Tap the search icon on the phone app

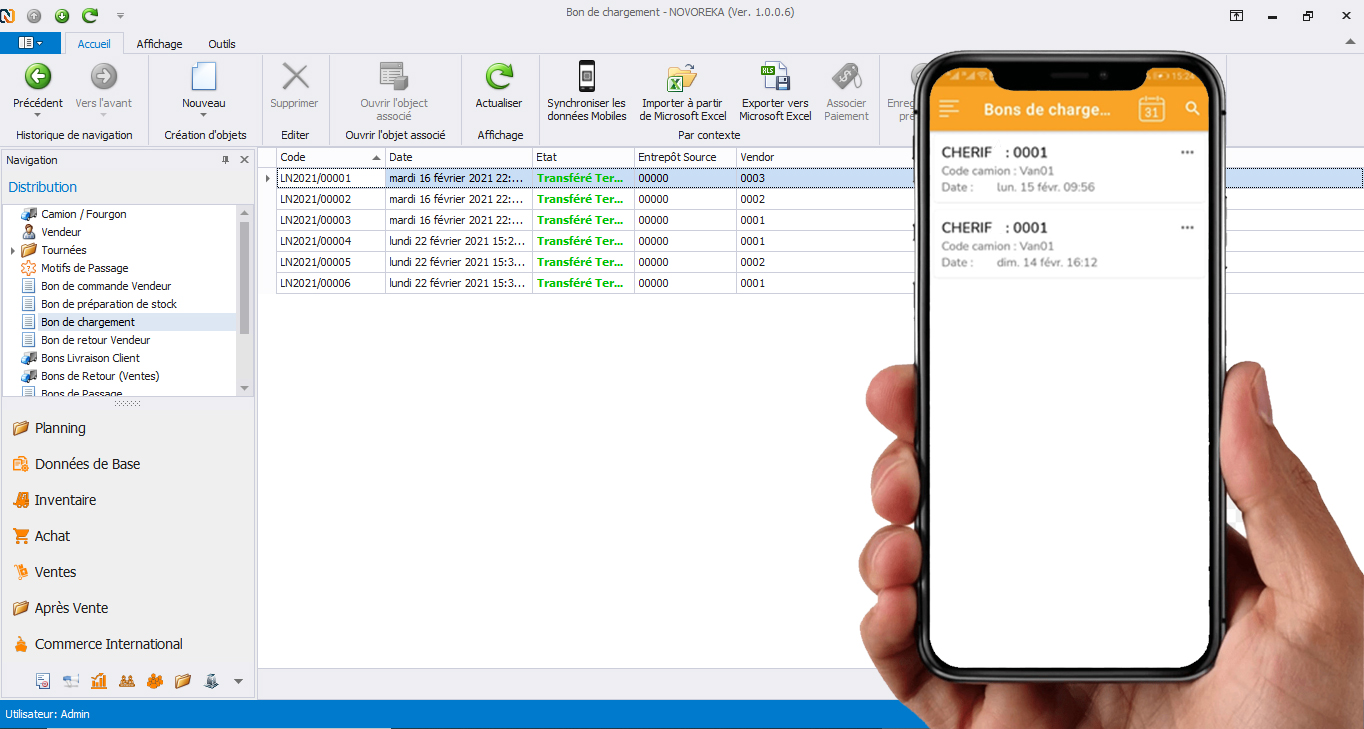point(1192,108)
